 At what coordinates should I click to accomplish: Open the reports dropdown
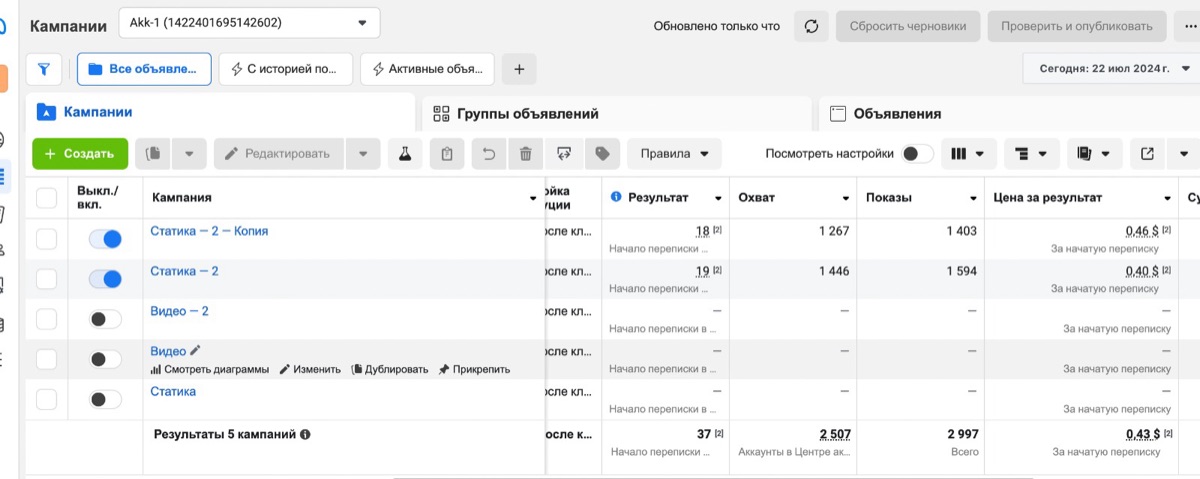[x=1094, y=154]
